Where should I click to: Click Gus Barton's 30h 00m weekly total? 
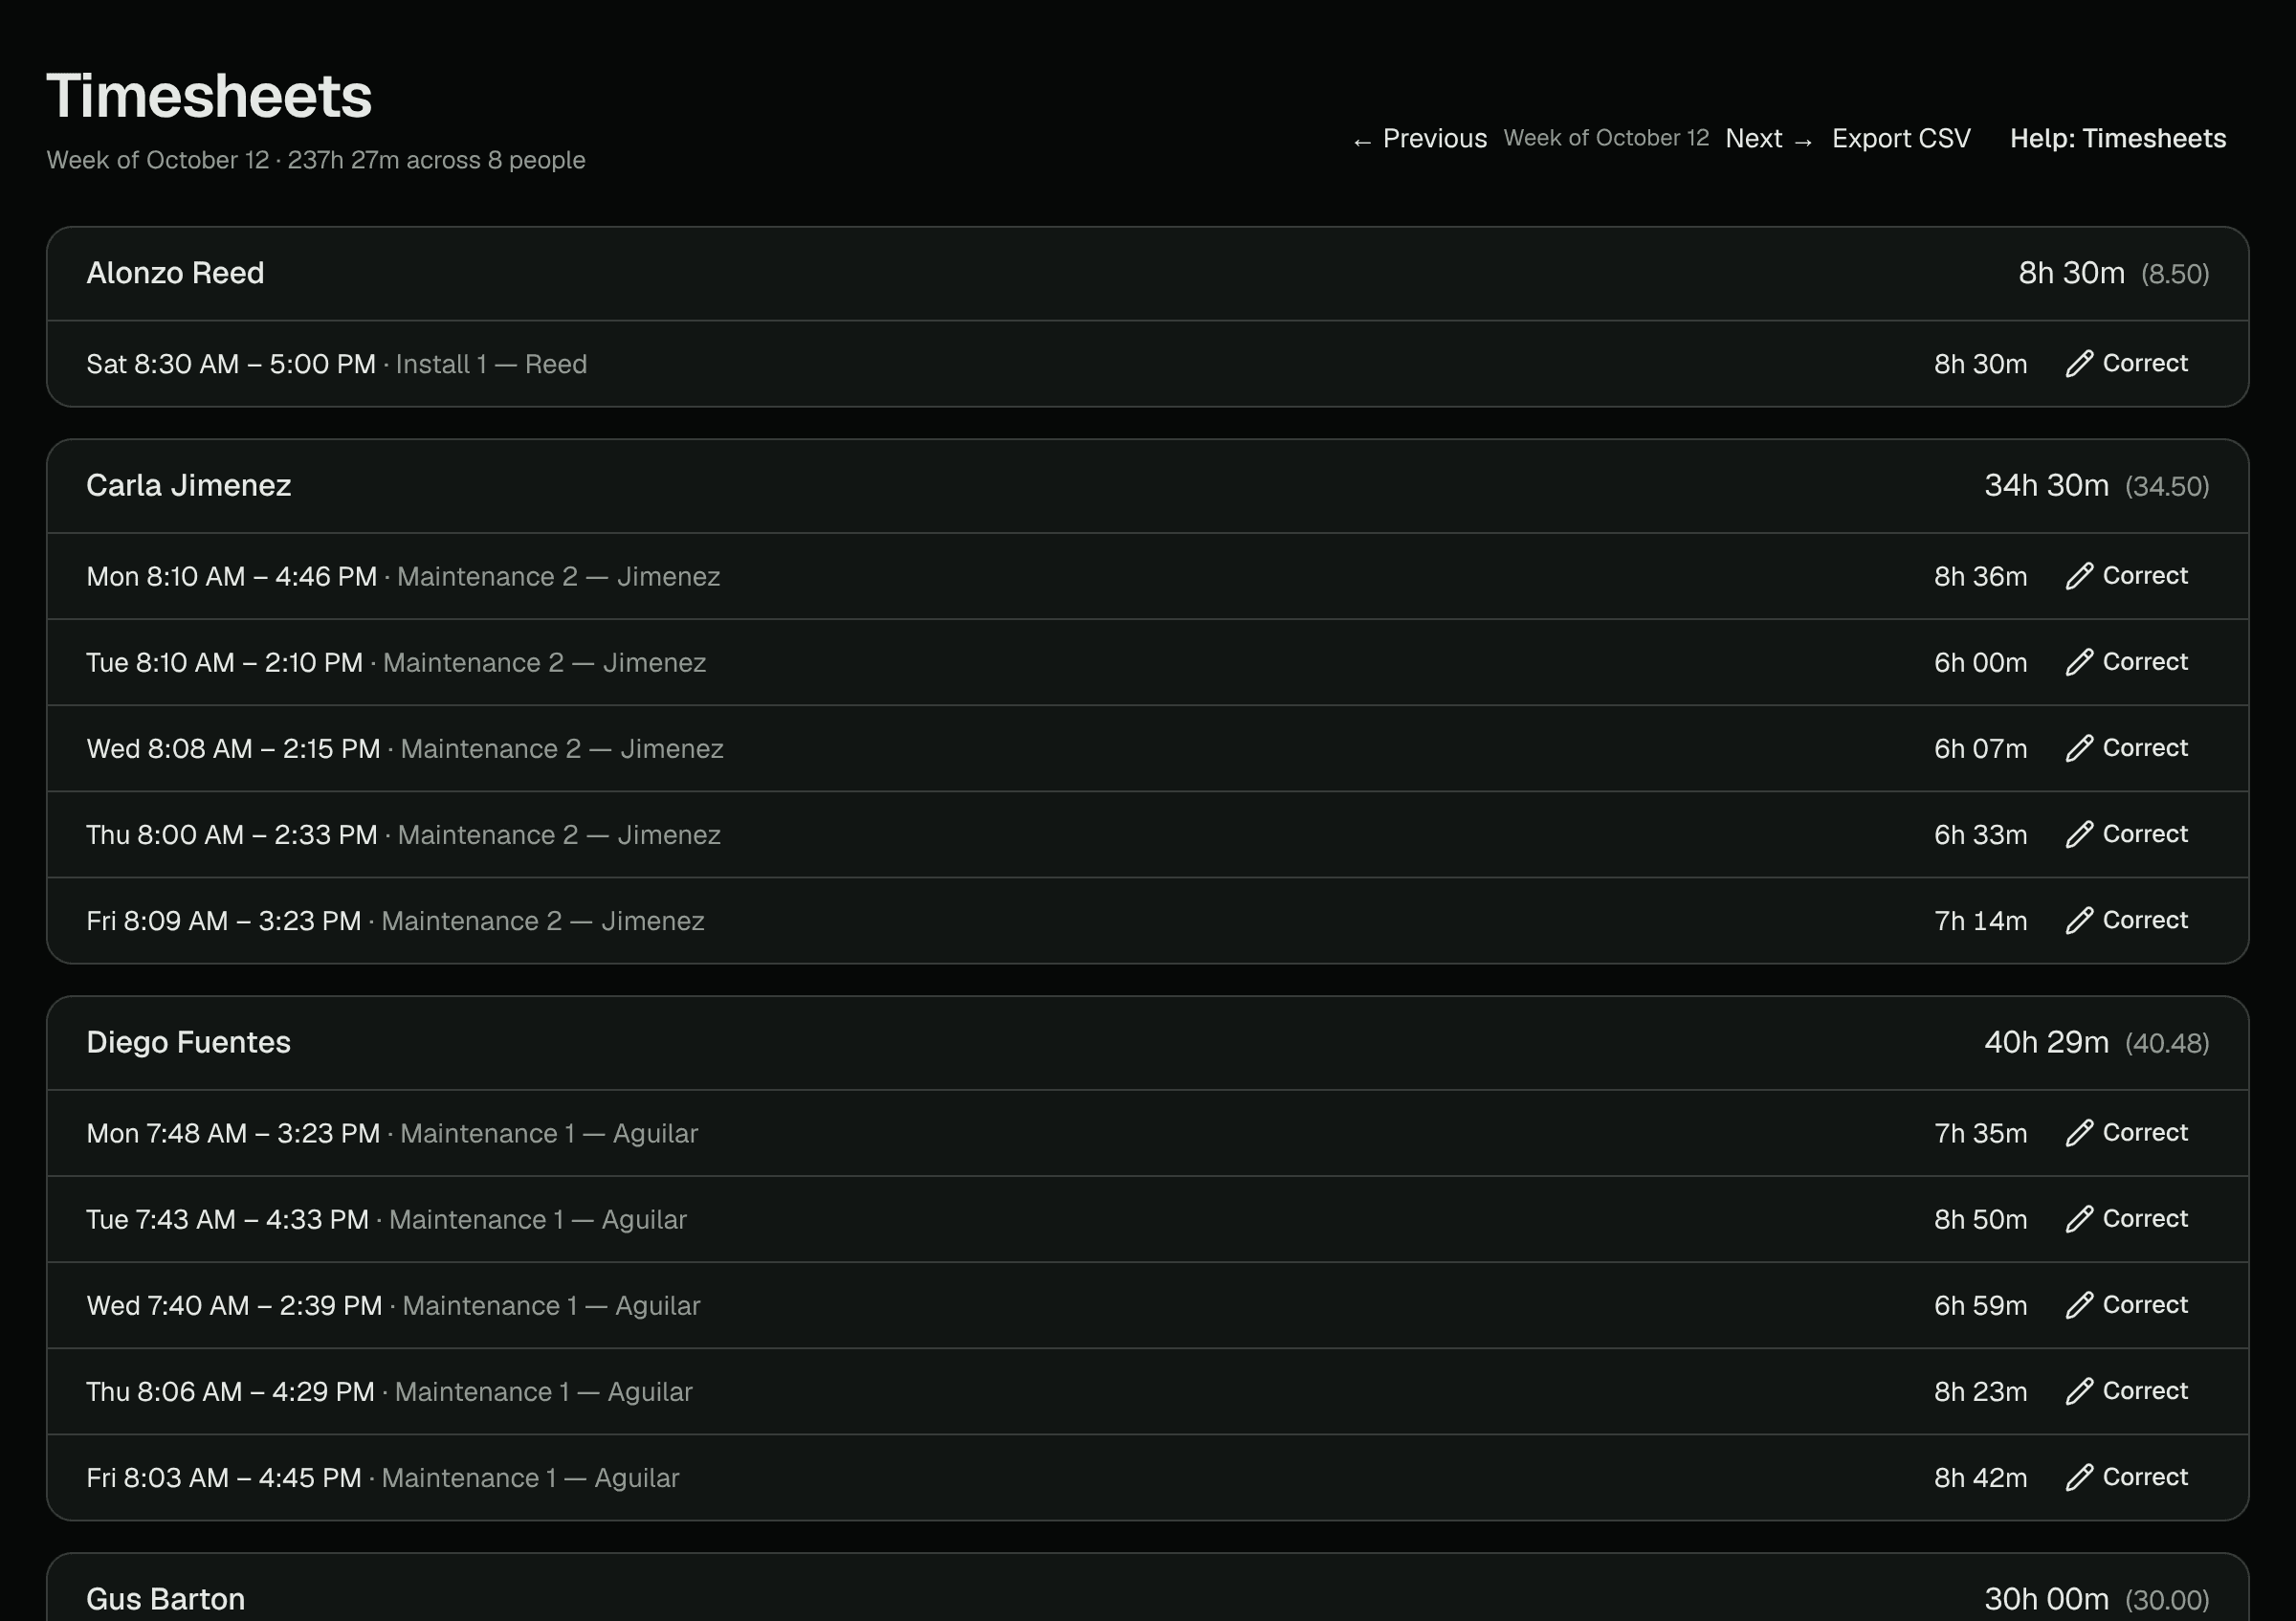pos(2046,1598)
